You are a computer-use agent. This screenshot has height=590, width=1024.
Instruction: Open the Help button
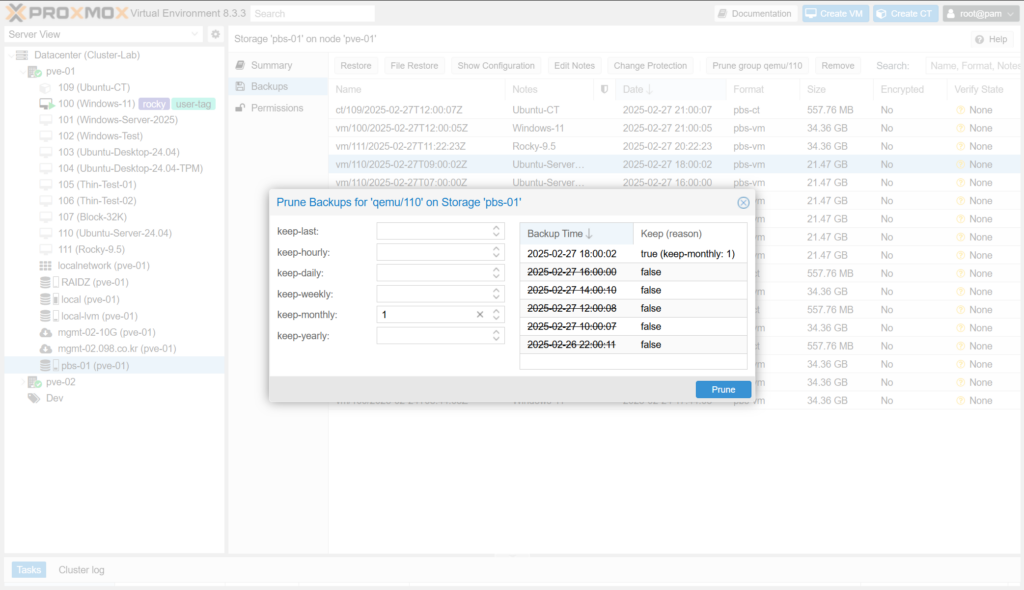click(991, 39)
